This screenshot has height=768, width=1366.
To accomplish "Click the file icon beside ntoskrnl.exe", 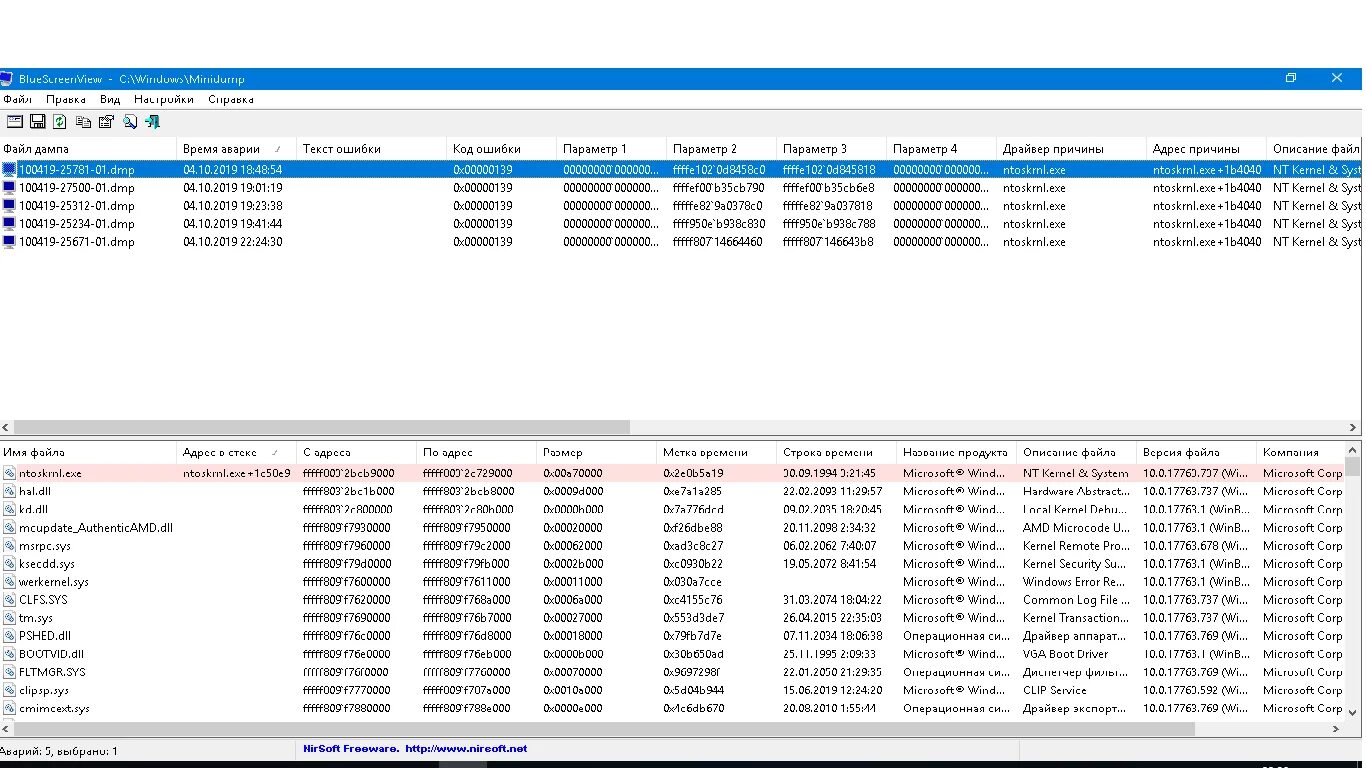I will pyautogui.click(x=10, y=473).
